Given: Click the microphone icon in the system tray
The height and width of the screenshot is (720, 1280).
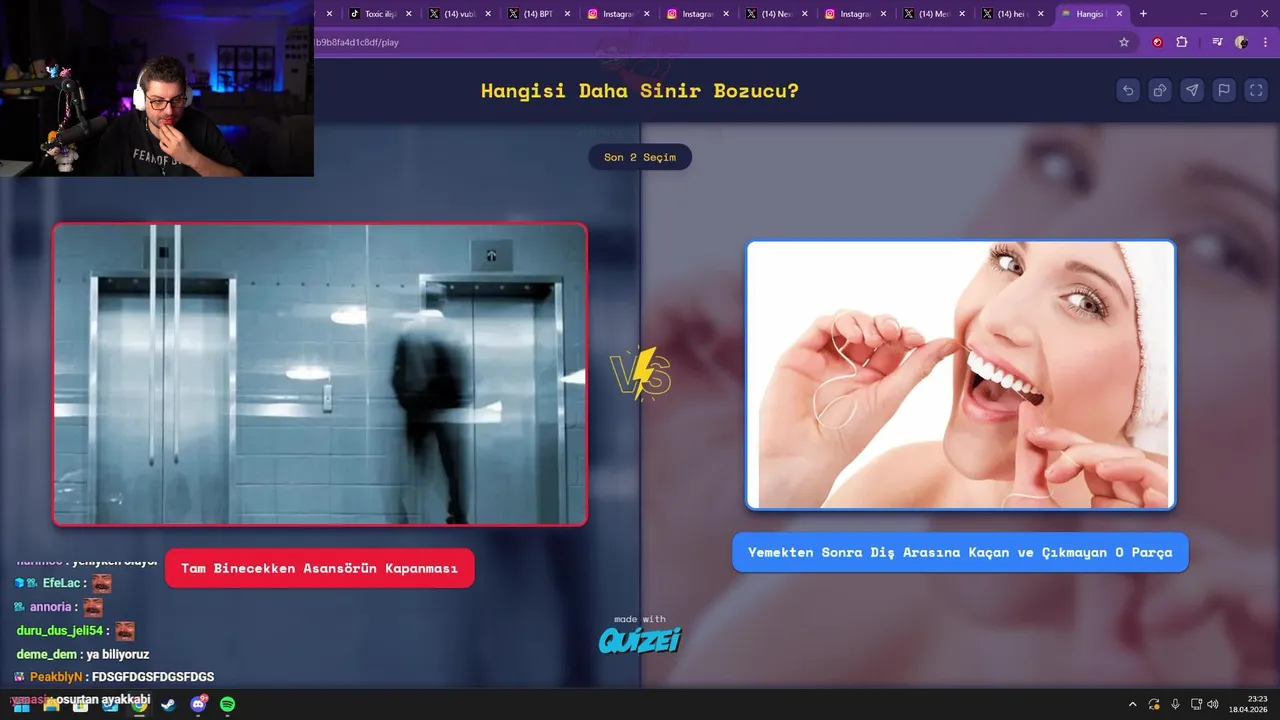Looking at the screenshot, I should [x=1175, y=704].
